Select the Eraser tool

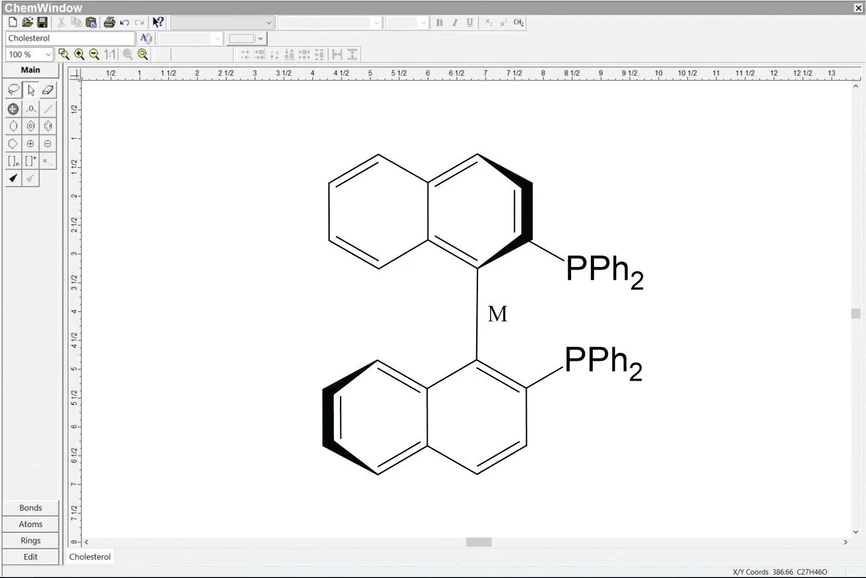pos(47,89)
